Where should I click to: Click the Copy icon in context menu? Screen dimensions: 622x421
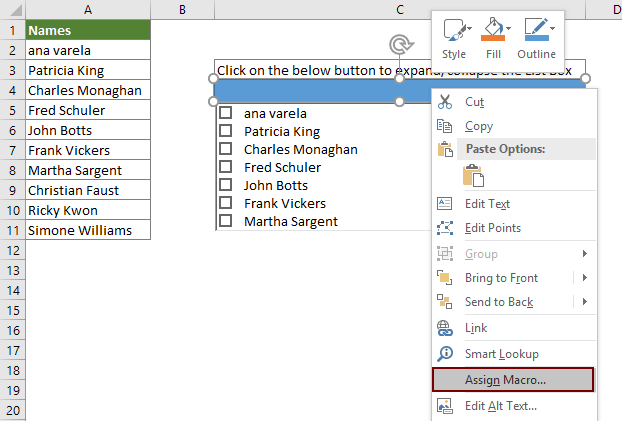[x=446, y=126]
